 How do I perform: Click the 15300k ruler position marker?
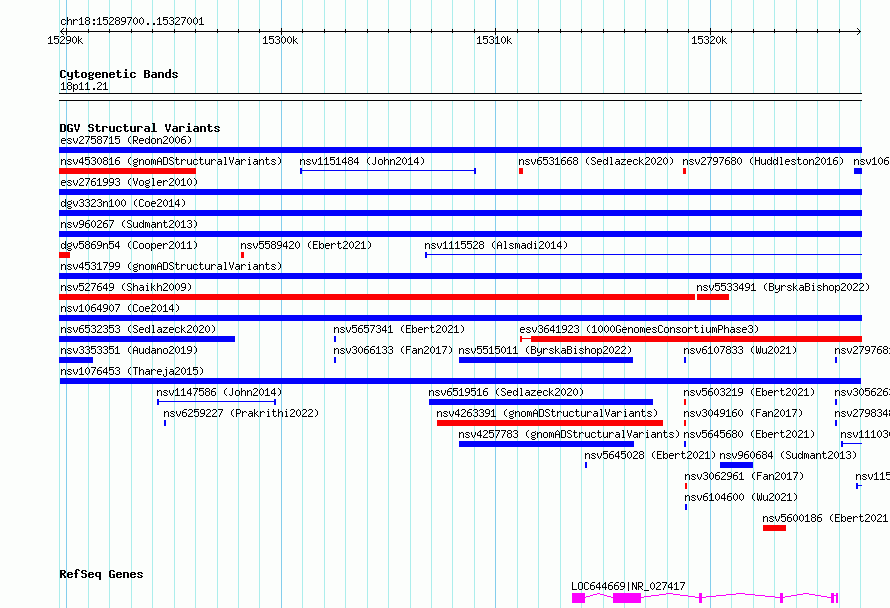(280, 40)
